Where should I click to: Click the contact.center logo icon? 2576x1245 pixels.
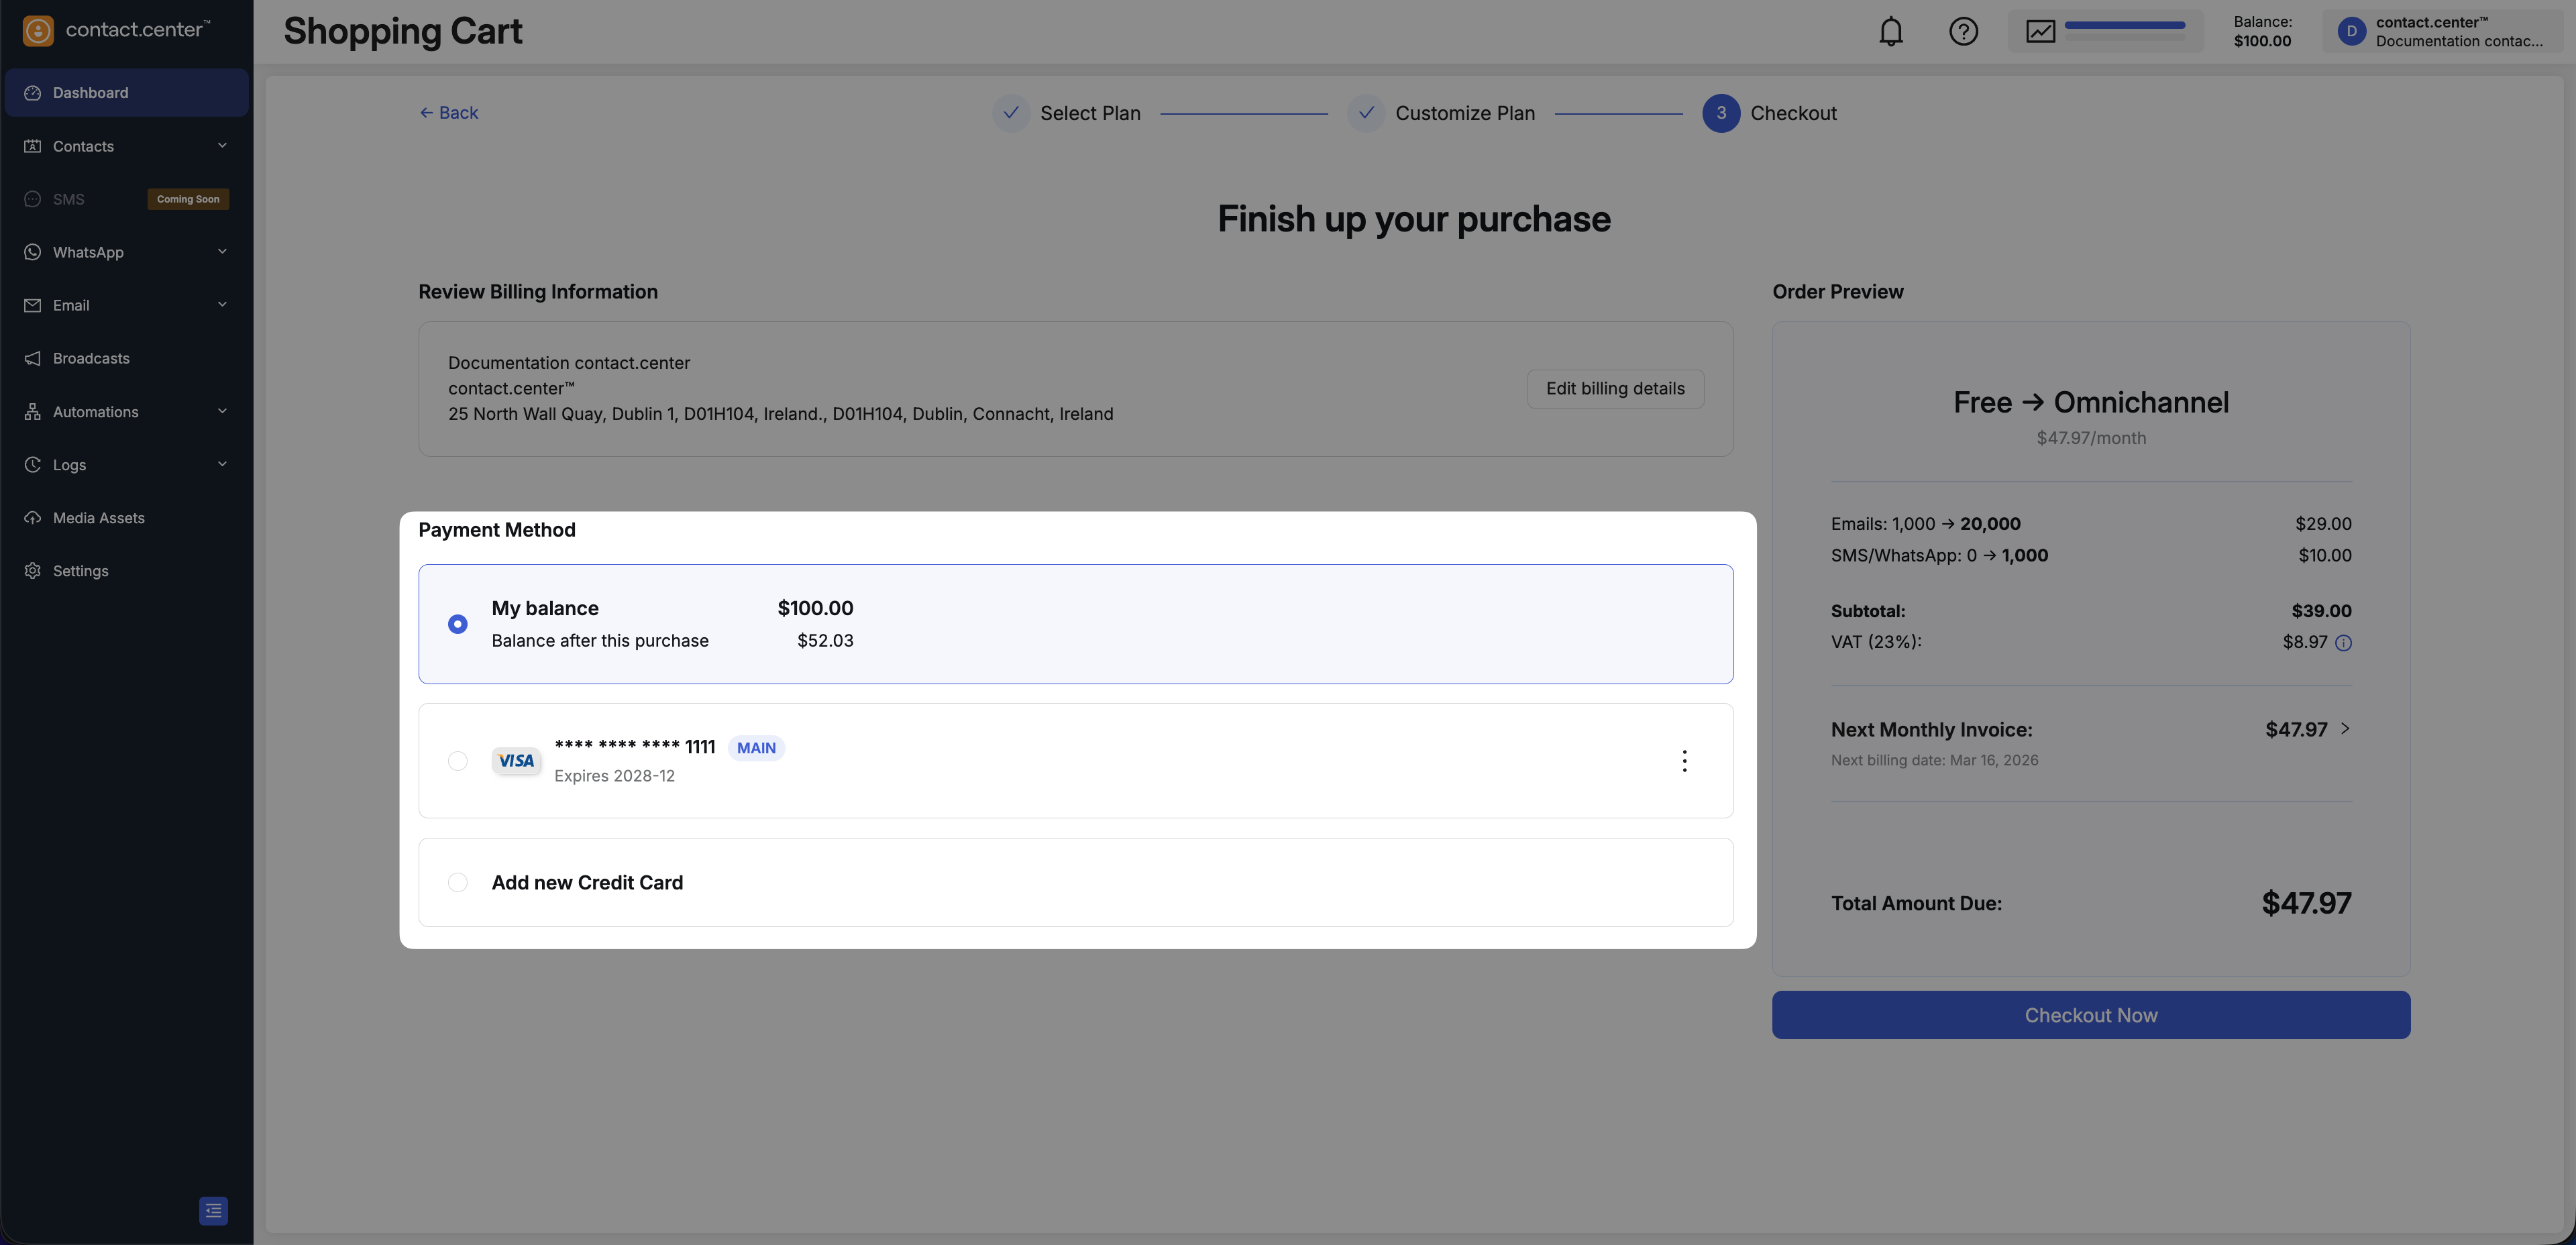click(x=38, y=30)
